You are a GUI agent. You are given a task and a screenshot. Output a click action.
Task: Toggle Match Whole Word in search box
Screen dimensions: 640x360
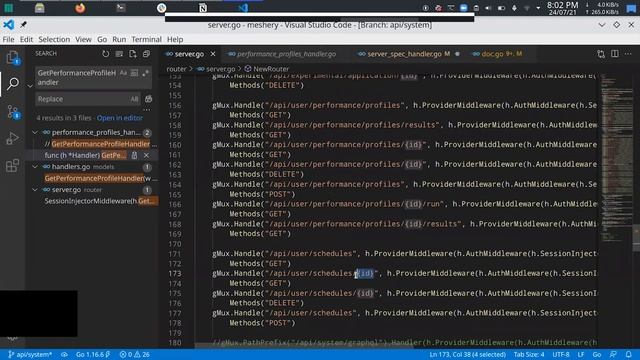(x=134, y=73)
